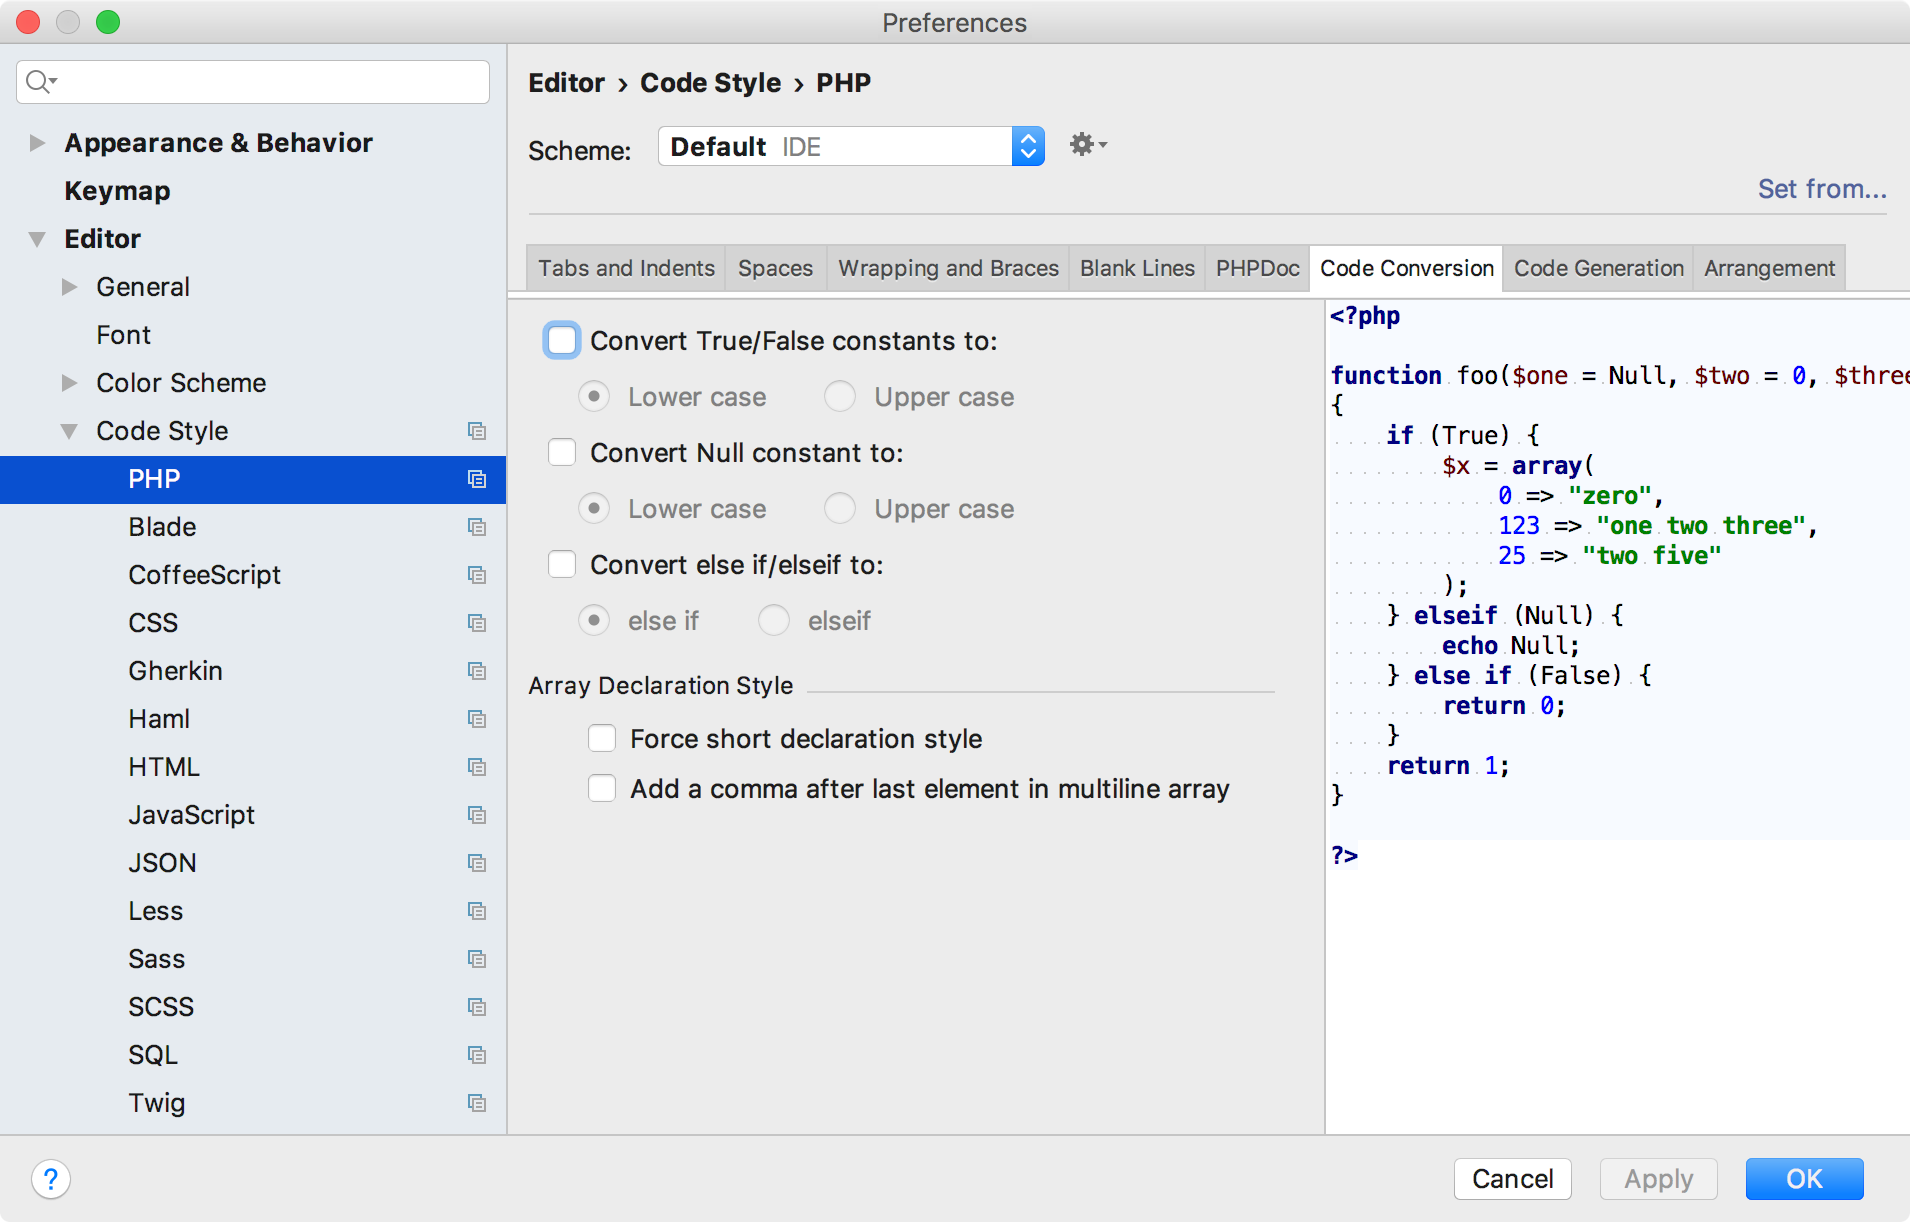1910x1222 pixels.
Task: Check Force short declaration style
Action: pos(602,738)
